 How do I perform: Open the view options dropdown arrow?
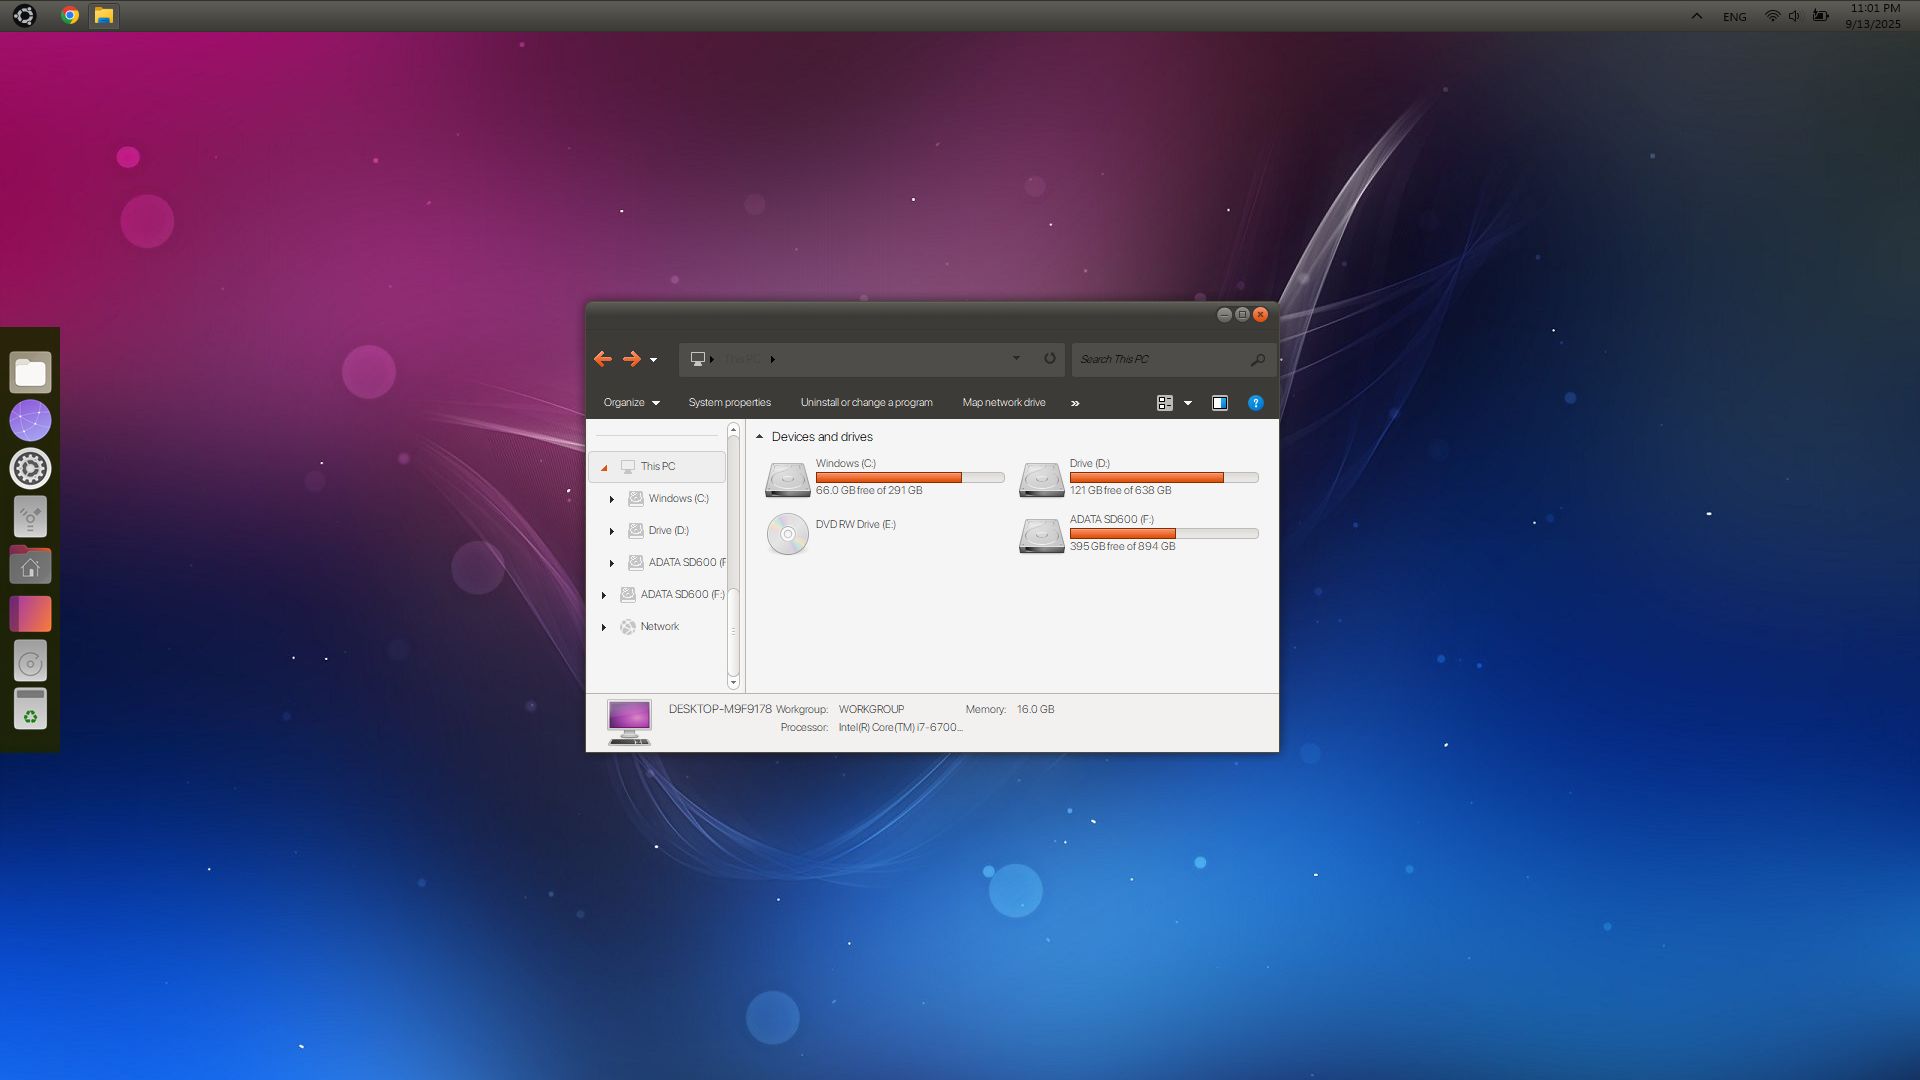pos(1188,403)
